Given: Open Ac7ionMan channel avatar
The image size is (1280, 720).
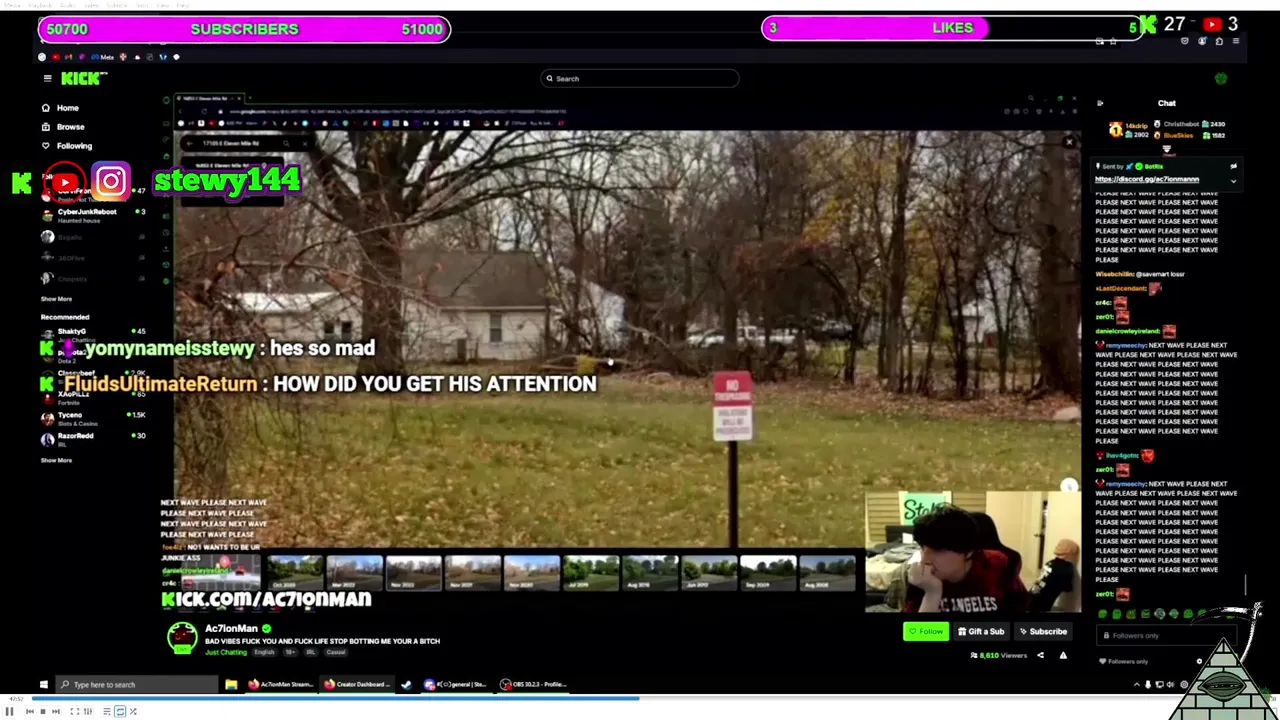Looking at the screenshot, I should pos(182,637).
